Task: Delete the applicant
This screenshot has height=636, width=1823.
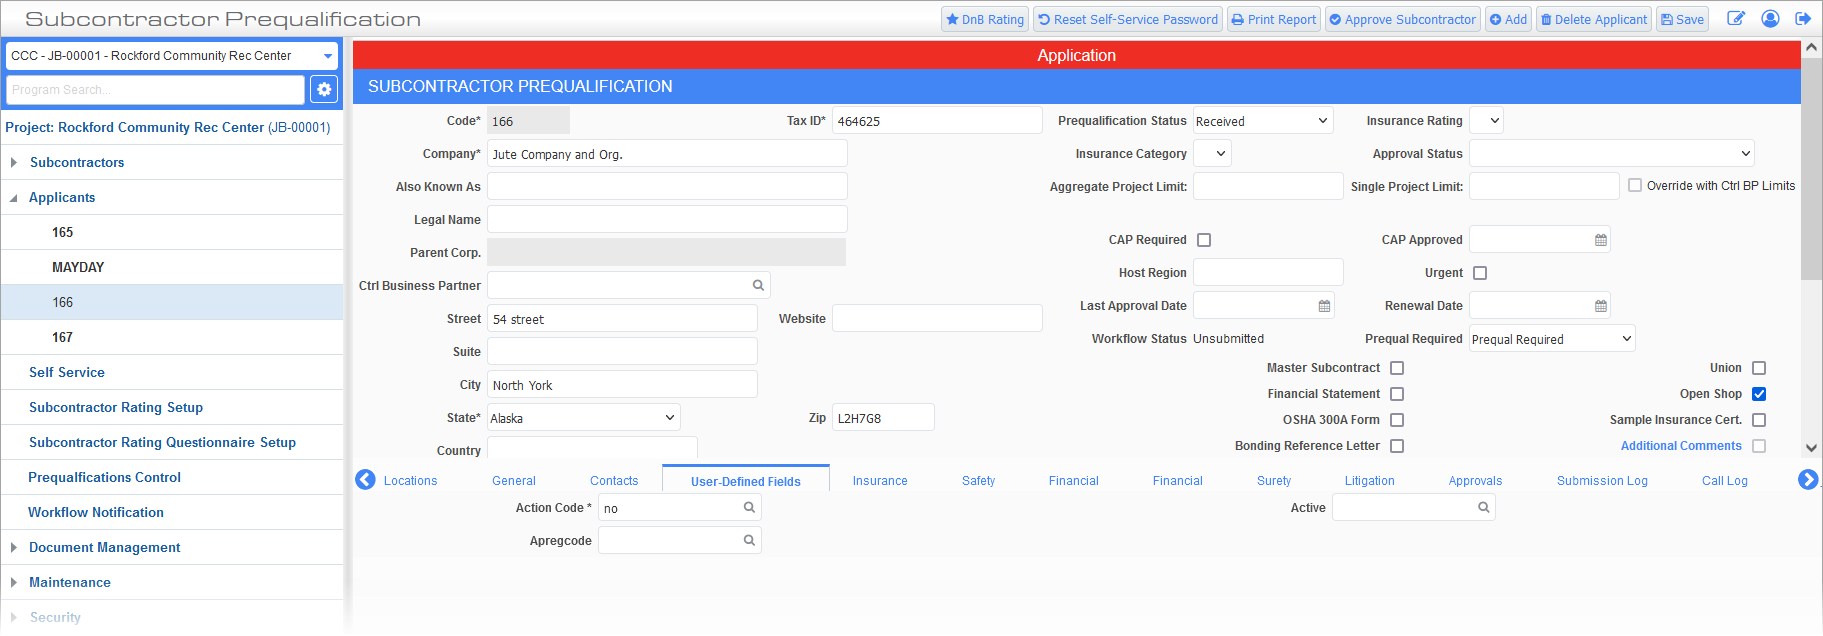Action: (x=1594, y=19)
